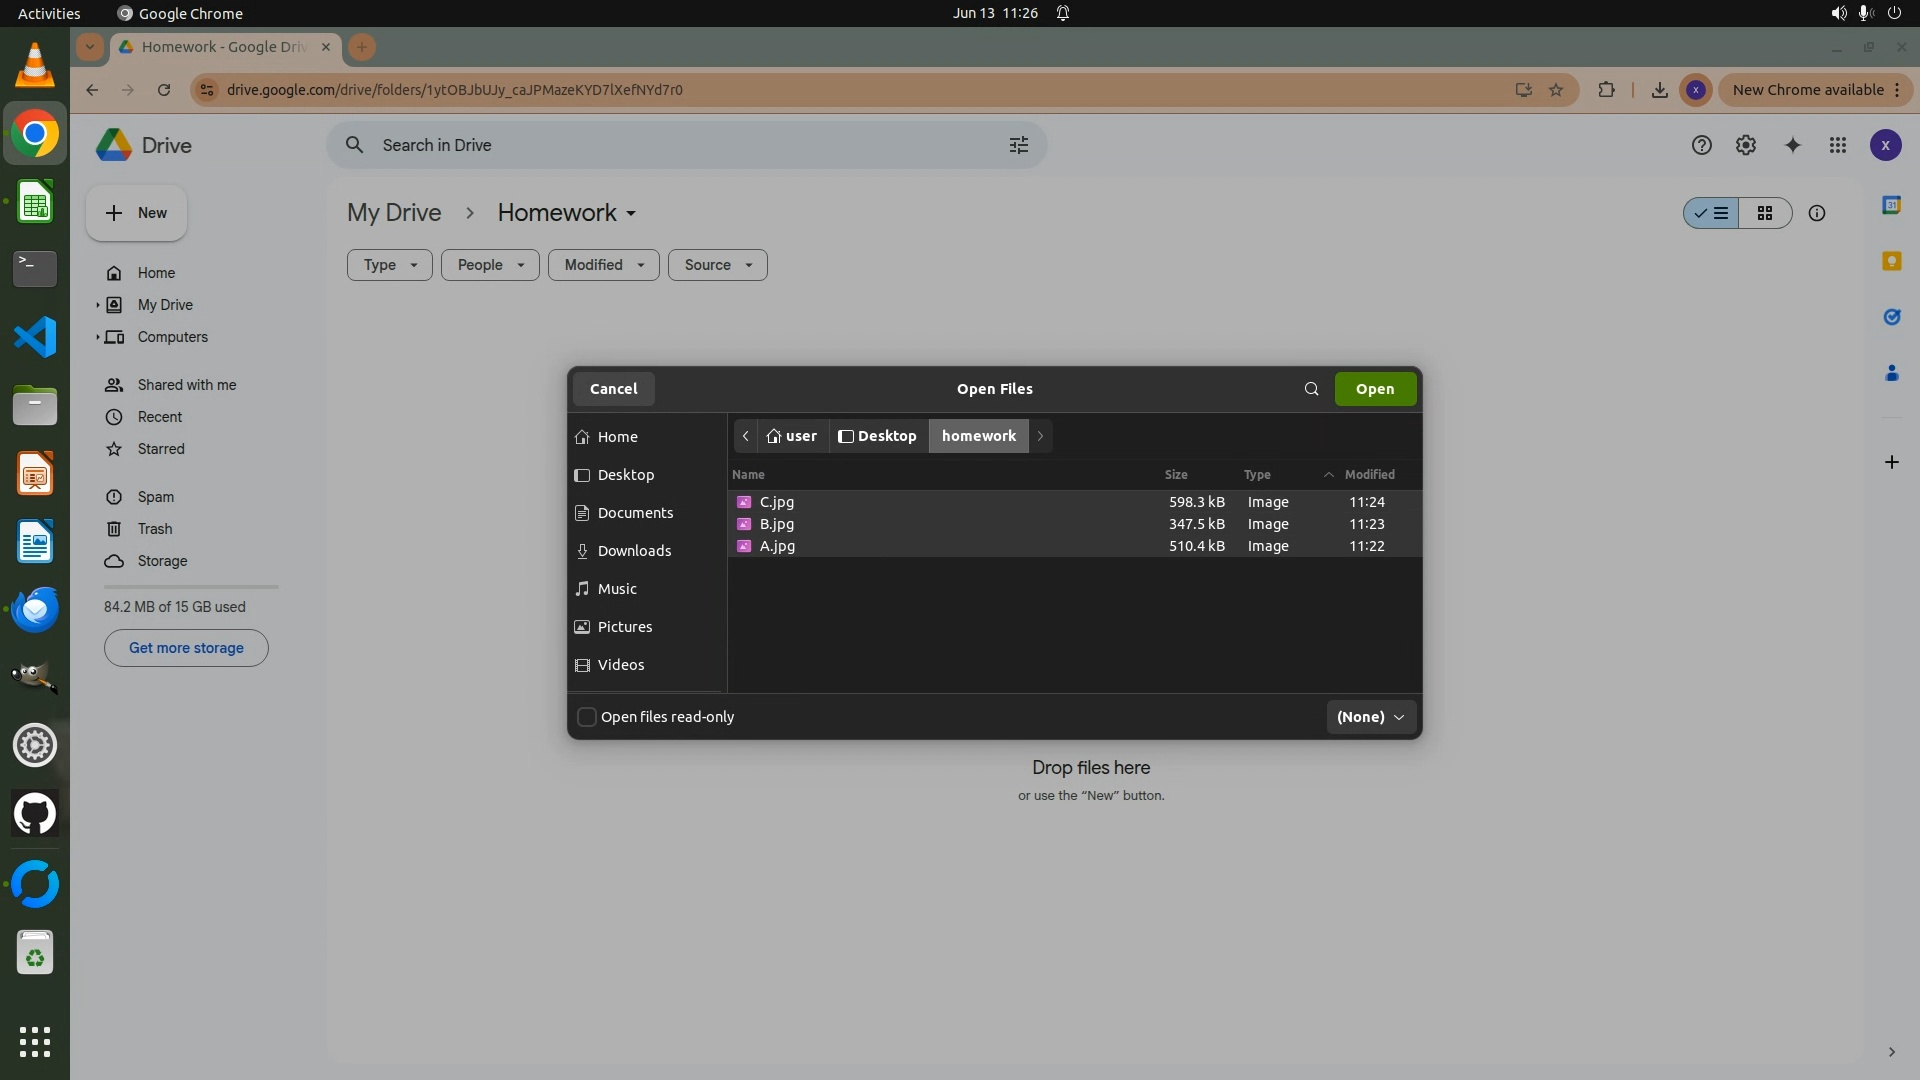Click the Drive settings gear icon
The width and height of the screenshot is (1920, 1080).
pyautogui.click(x=1745, y=145)
